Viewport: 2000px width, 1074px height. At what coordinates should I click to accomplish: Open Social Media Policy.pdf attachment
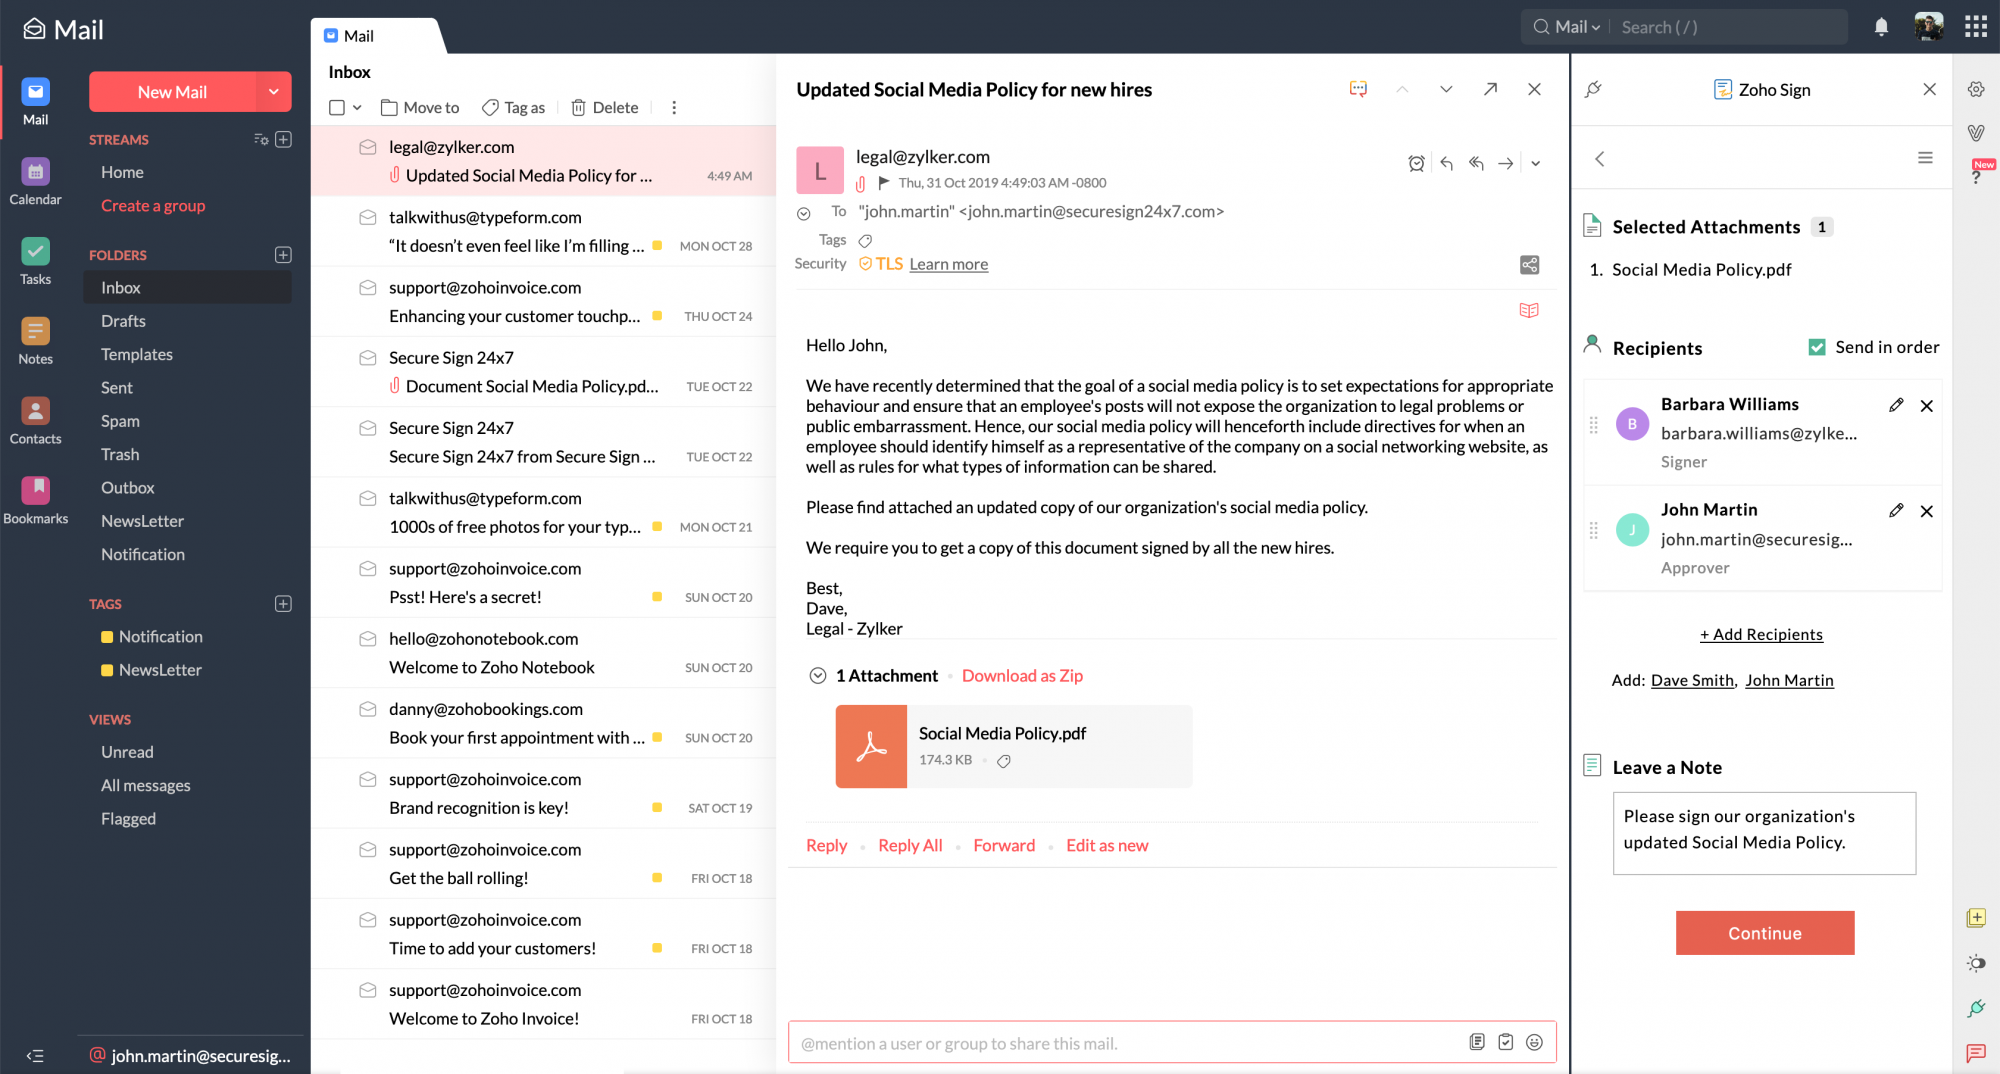(x=1014, y=747)
